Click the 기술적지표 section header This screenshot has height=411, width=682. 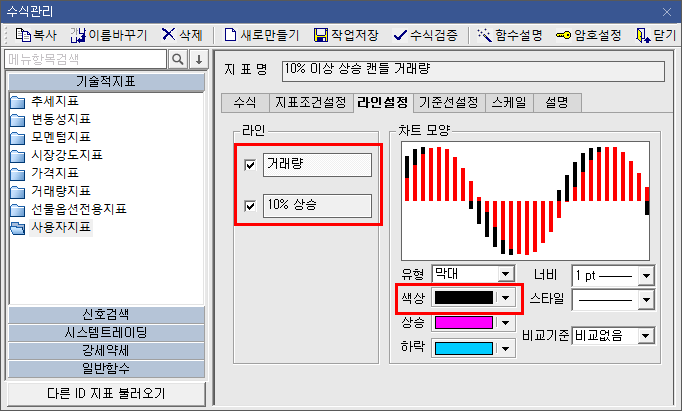coord(106,82)
